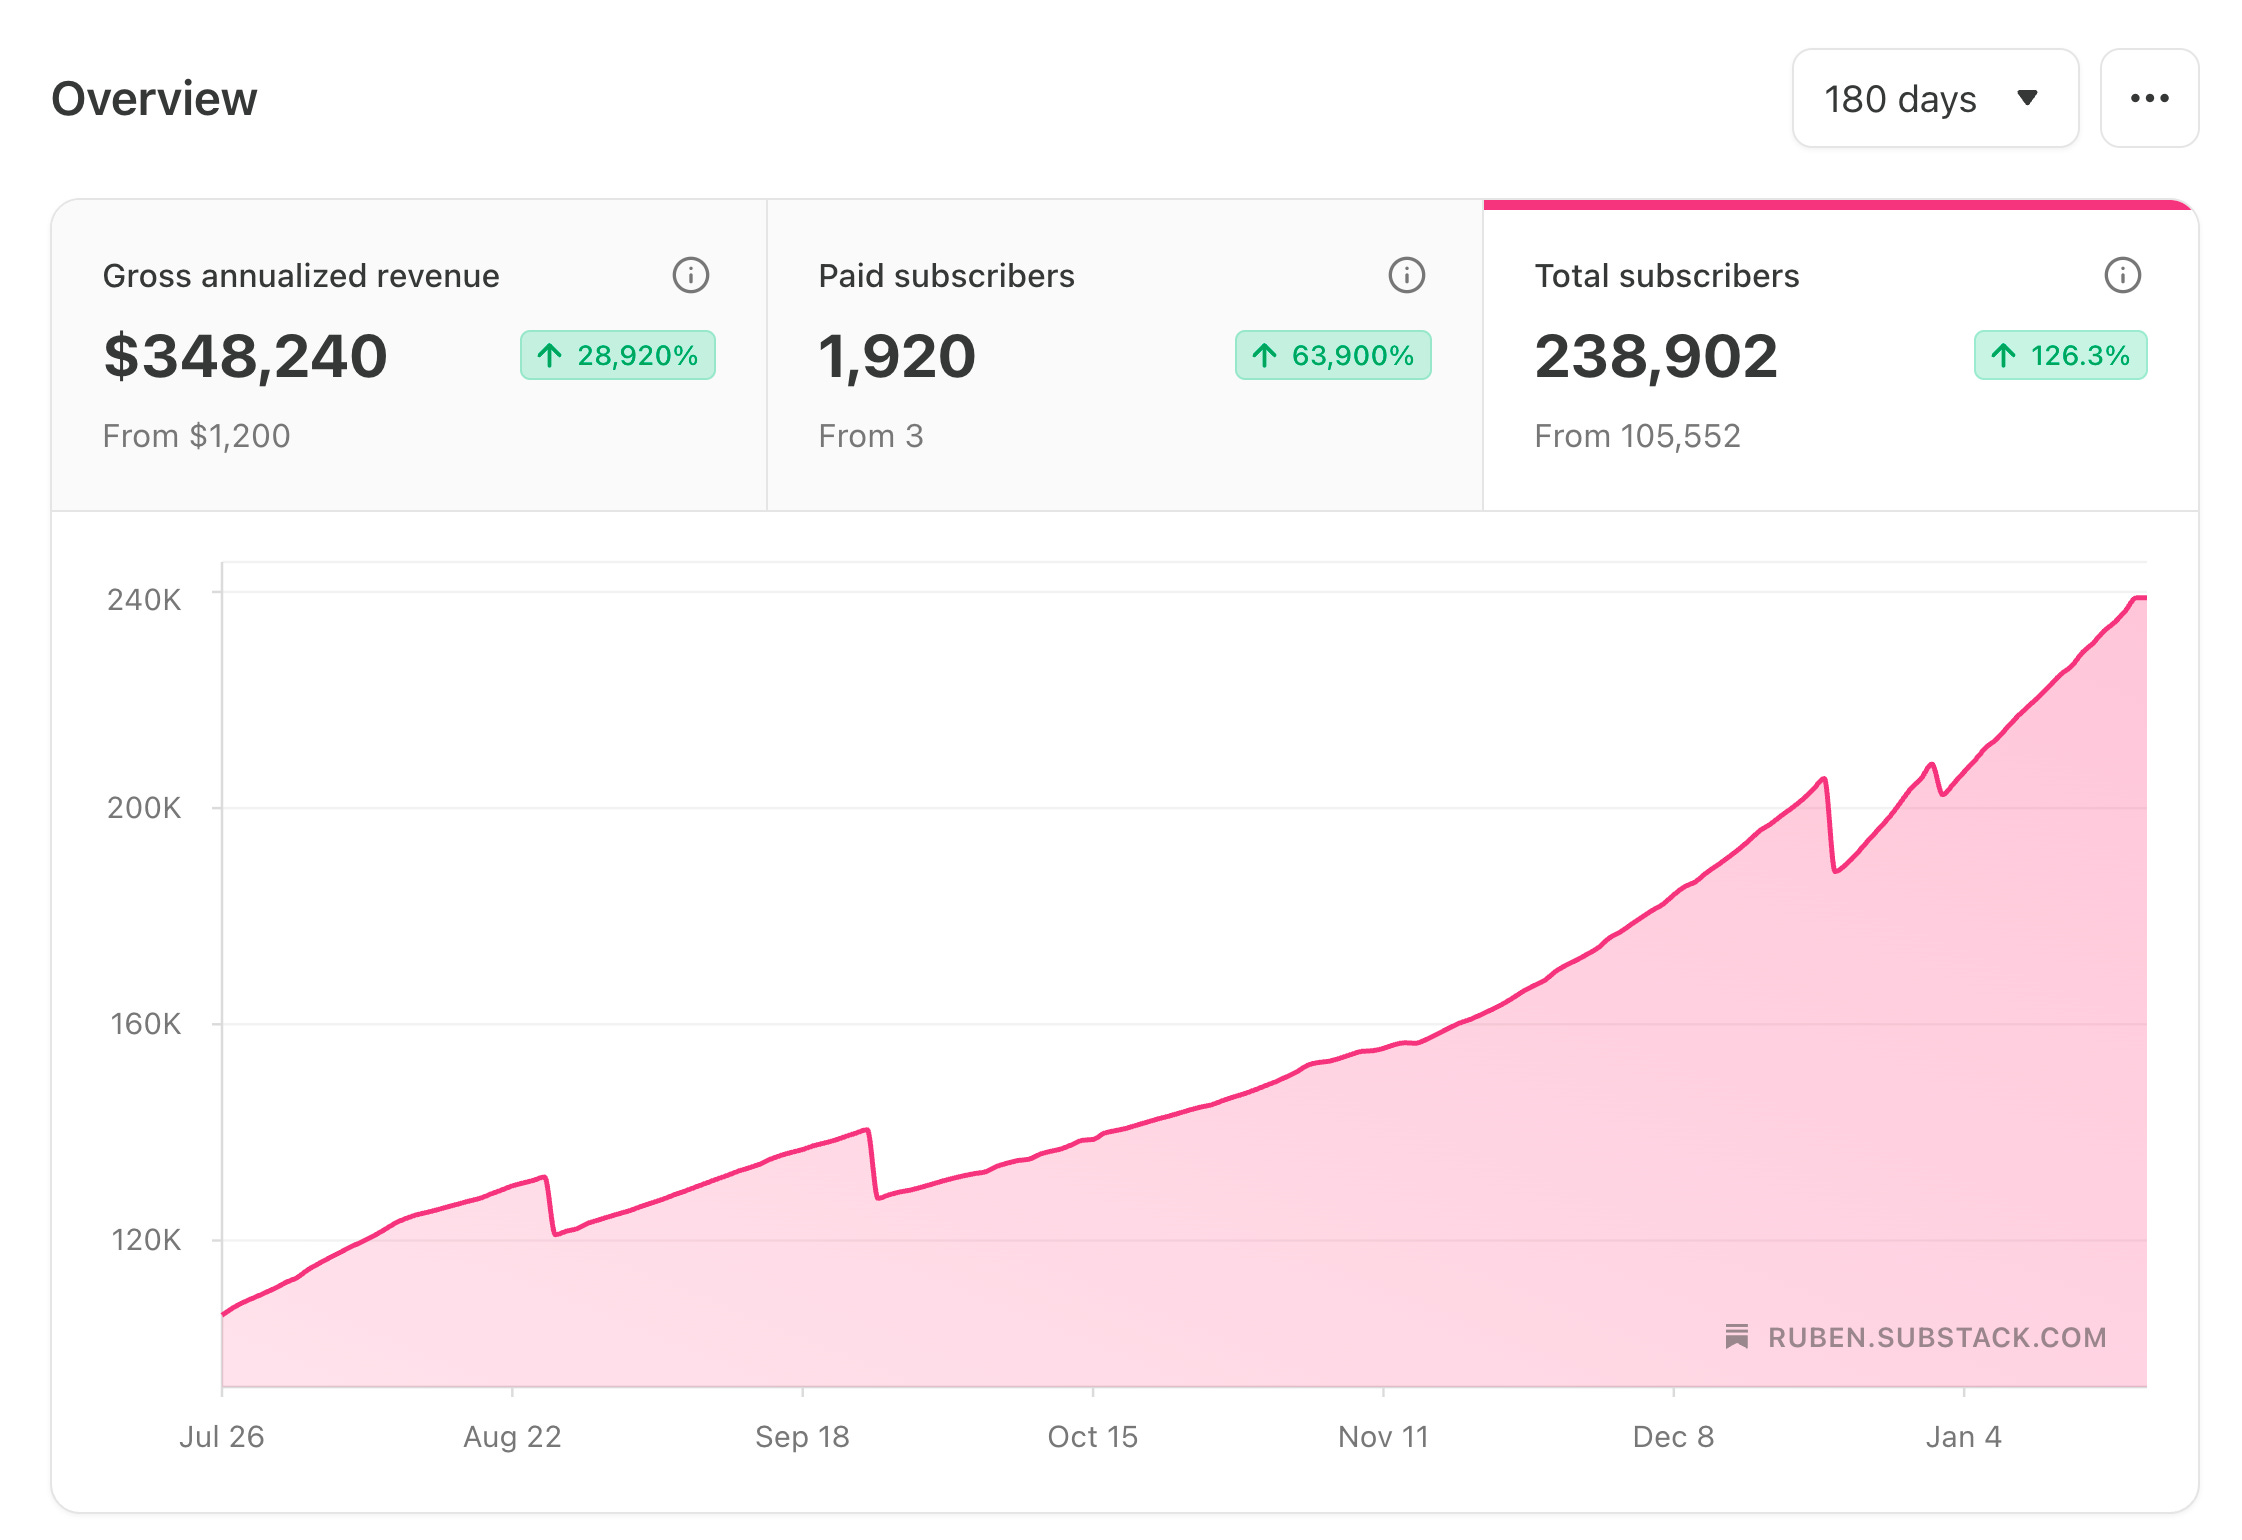Image resolution: width=2242 pixels, height=1540 pixels.
Task: Click the Nov 11 x-axis date marker
Action: coord(1383,1436)
